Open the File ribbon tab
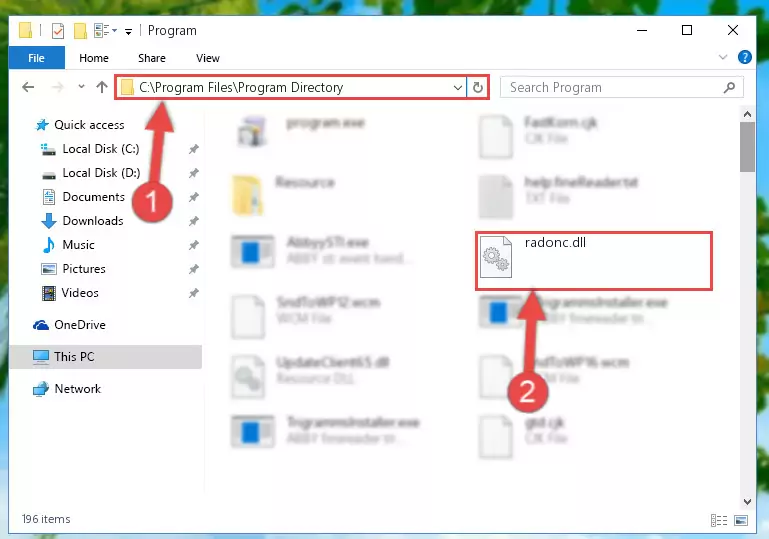Screen dimensions: 769x539 click(x=36, y=58)
